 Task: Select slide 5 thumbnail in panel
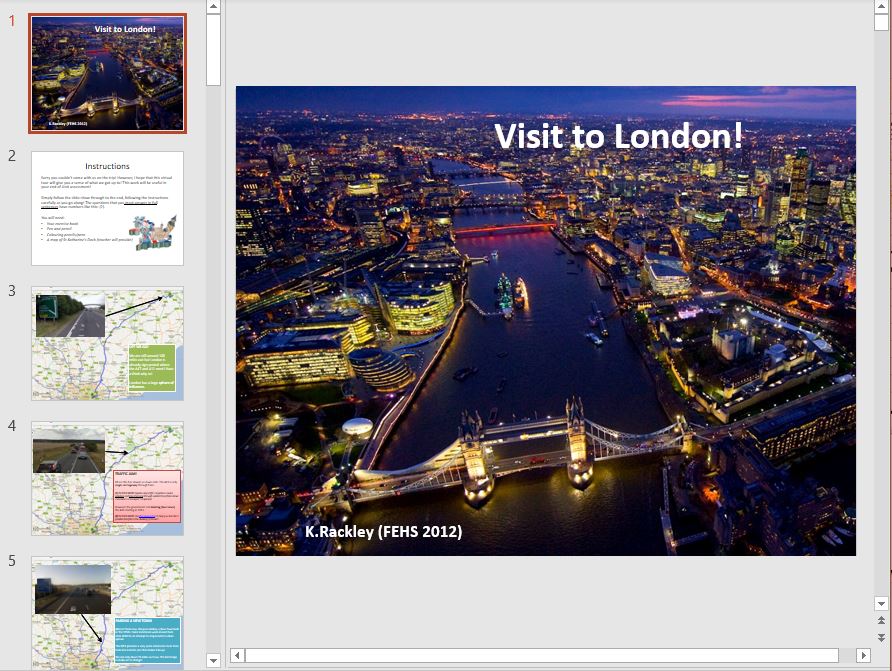pos(107,612)
